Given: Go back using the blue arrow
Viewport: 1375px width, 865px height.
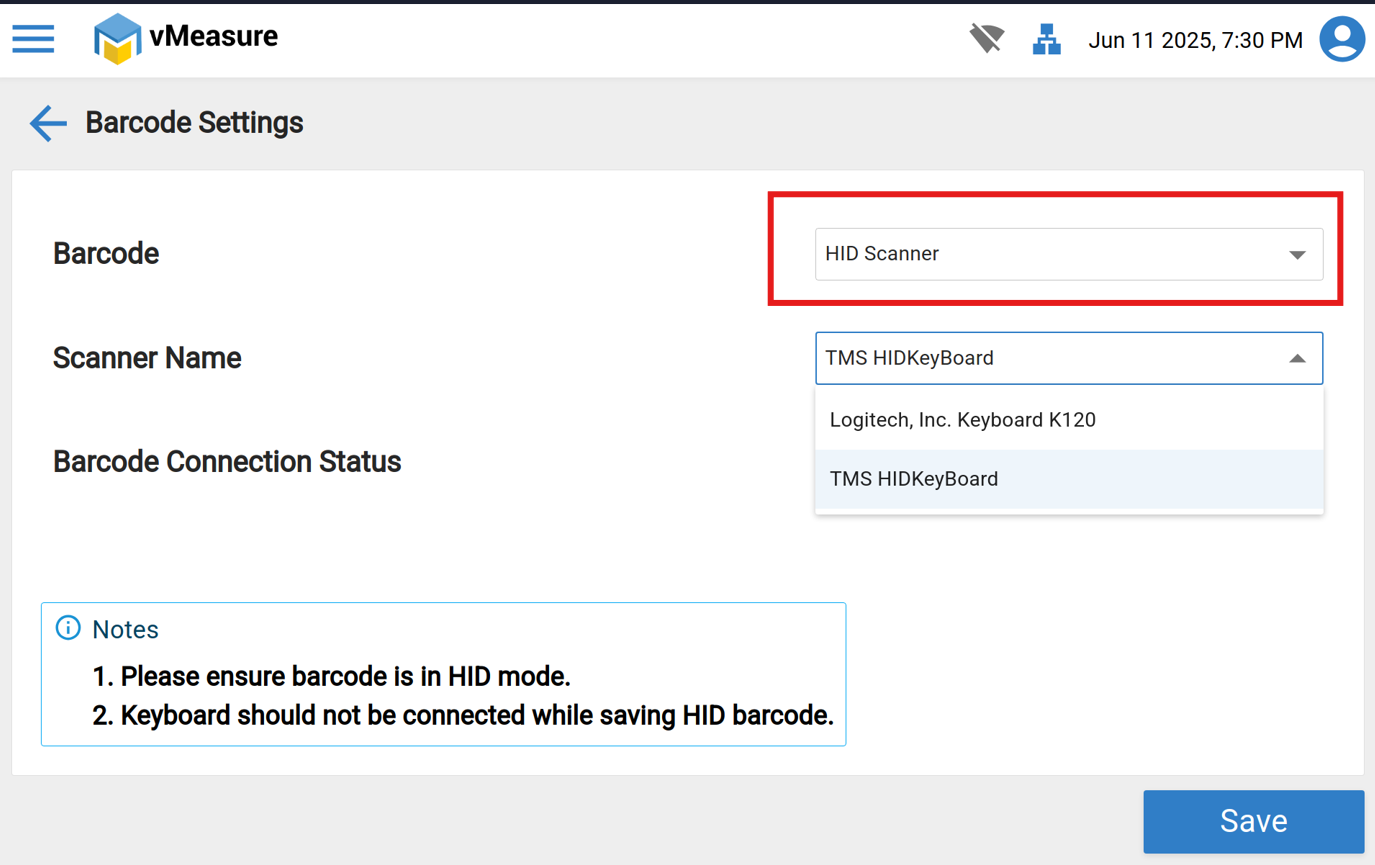Looking at the screenshot, I should (x=48, y=123).
